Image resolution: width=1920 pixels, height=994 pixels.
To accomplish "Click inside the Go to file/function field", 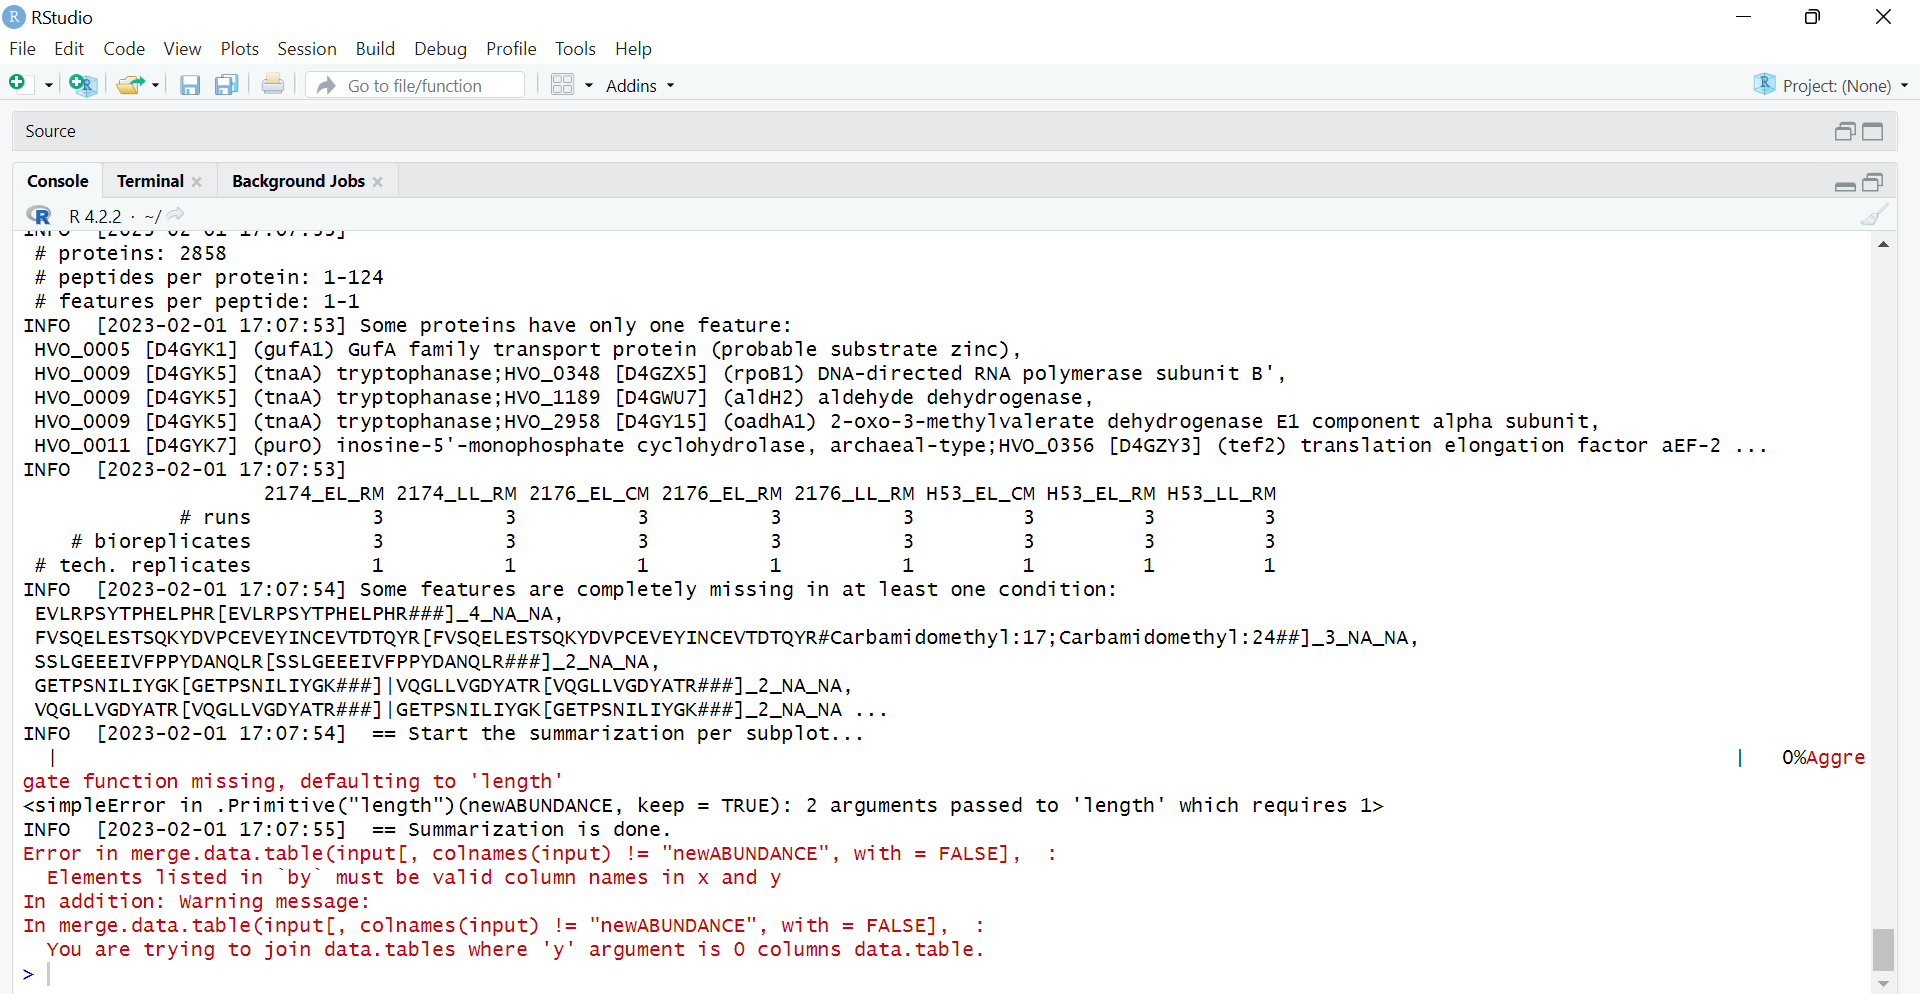I will [420, 85].
